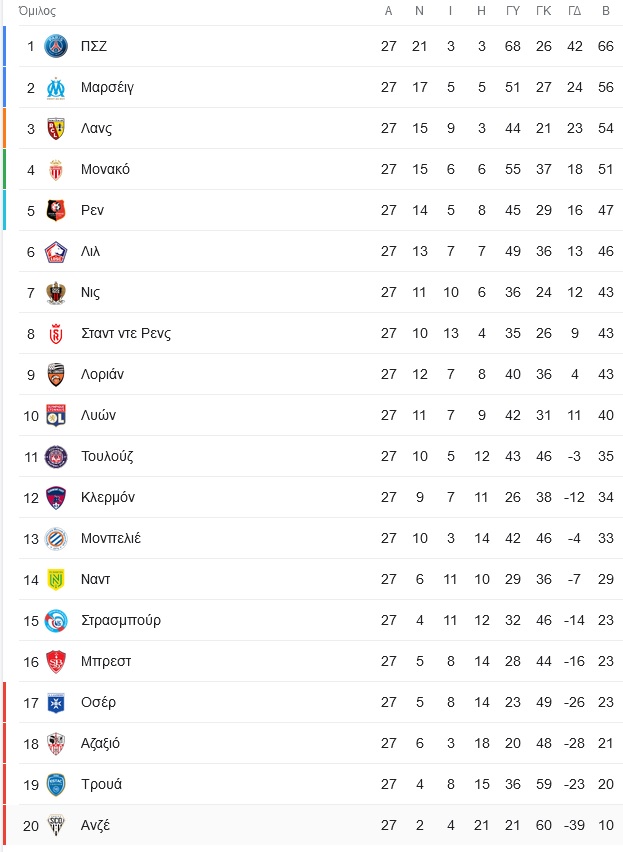
Task: Click the Μονακό team badge
Action: (56, 170)
